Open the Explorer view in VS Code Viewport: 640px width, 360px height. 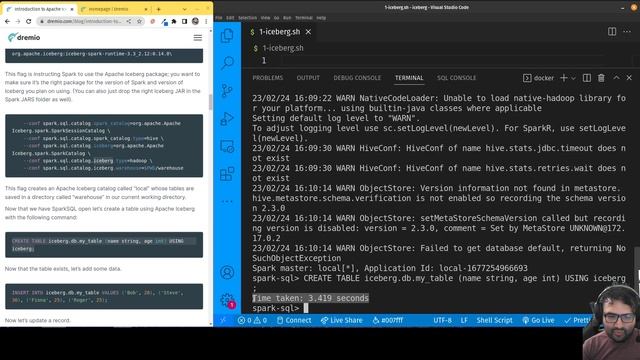[x=227, y=36]
